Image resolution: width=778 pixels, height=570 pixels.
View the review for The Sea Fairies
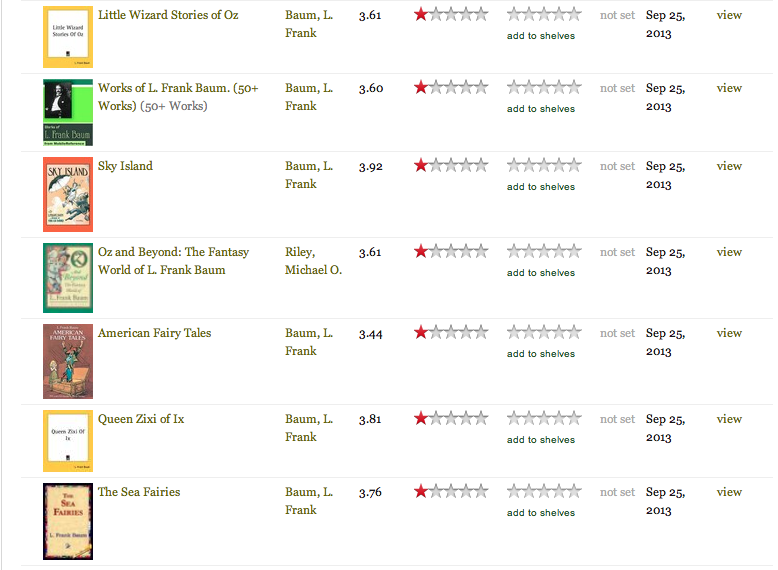click(x=729, y=492)
